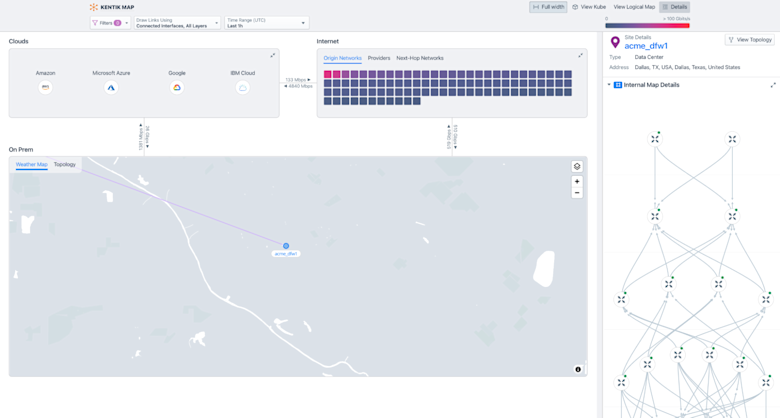Toggle the Full width view
This screenshot has height=418, width=780.
[x=548, y=7]
